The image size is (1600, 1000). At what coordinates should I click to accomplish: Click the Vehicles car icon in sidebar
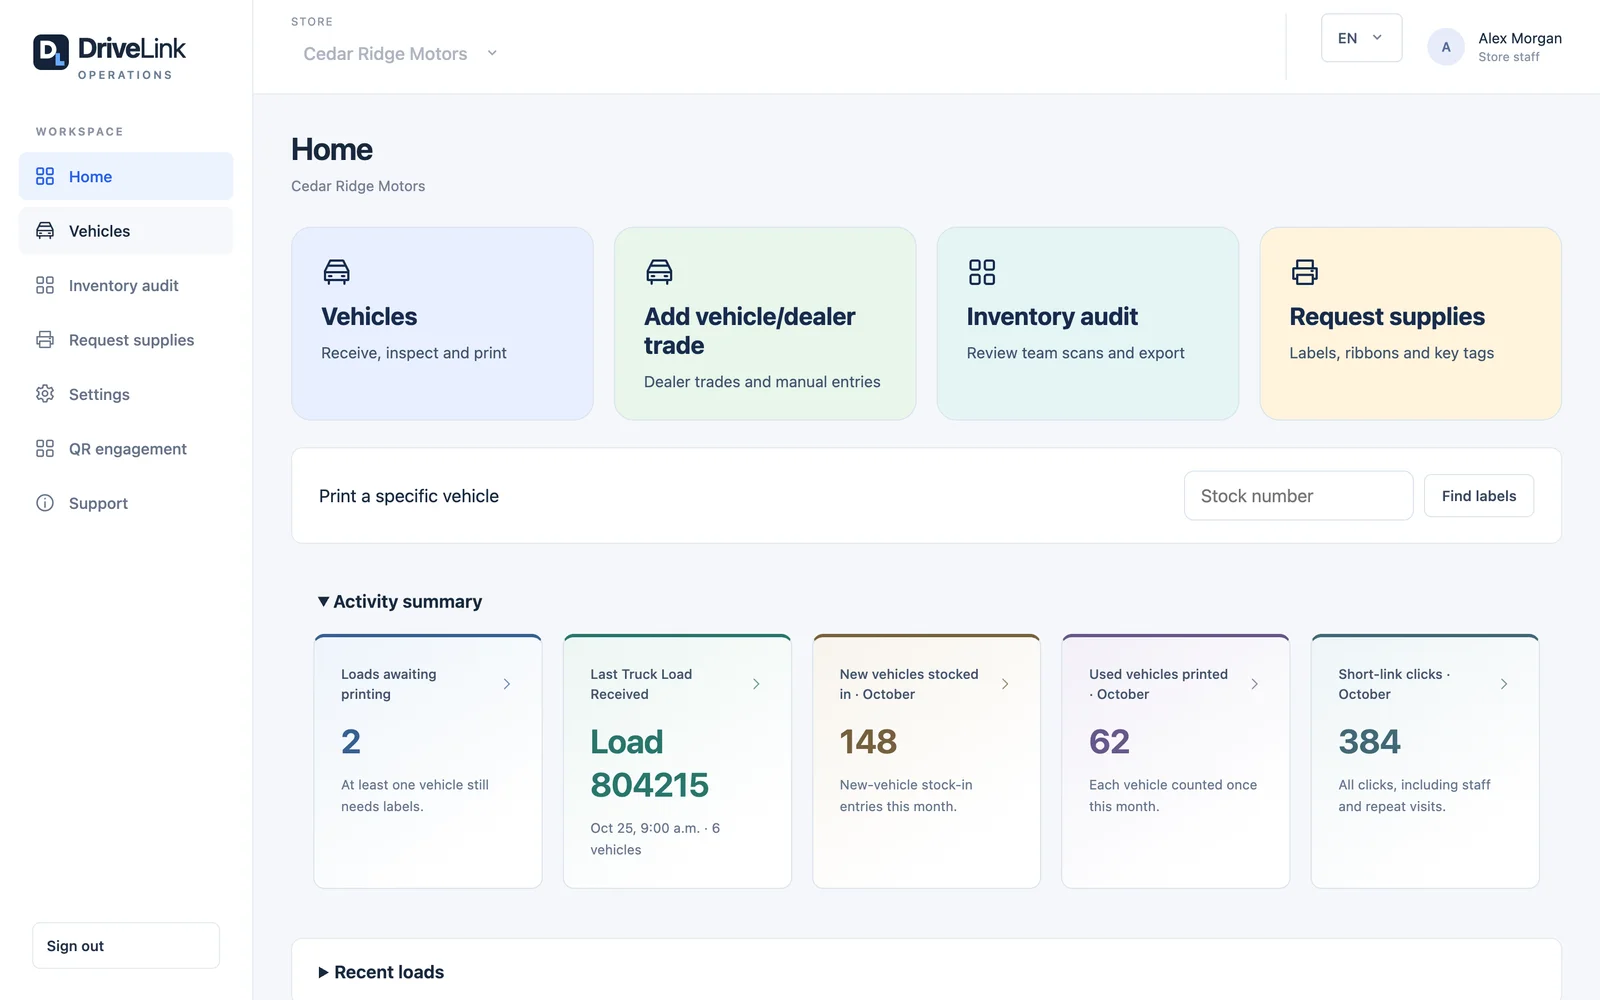(45, 231)
